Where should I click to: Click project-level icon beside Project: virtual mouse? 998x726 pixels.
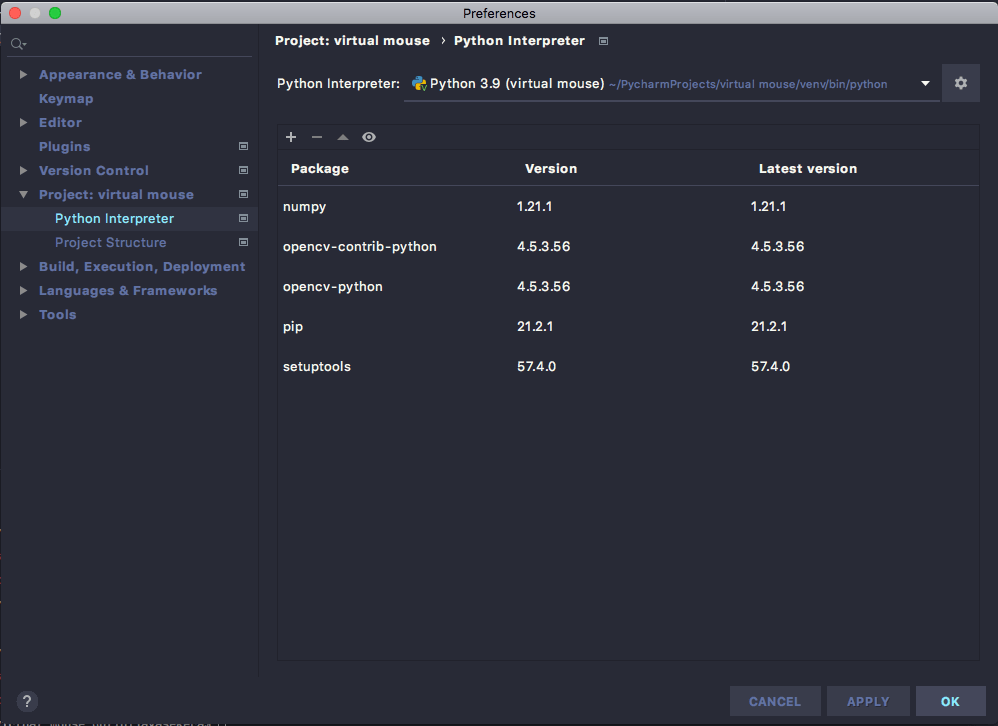coord(243,194)
